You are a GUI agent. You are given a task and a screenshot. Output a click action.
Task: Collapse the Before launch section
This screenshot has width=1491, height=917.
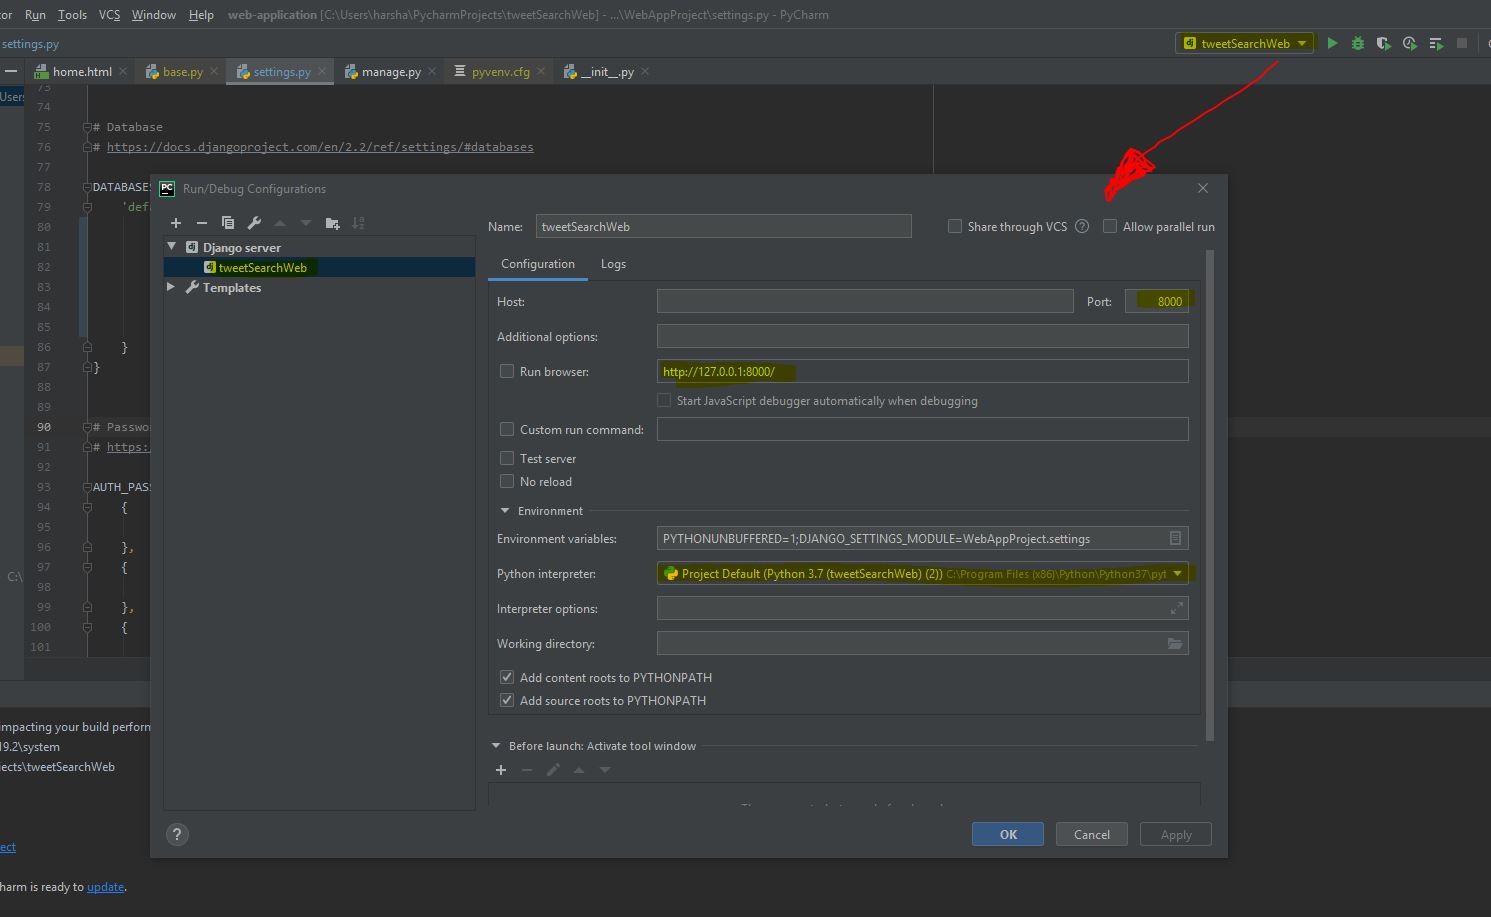(496, 746)
